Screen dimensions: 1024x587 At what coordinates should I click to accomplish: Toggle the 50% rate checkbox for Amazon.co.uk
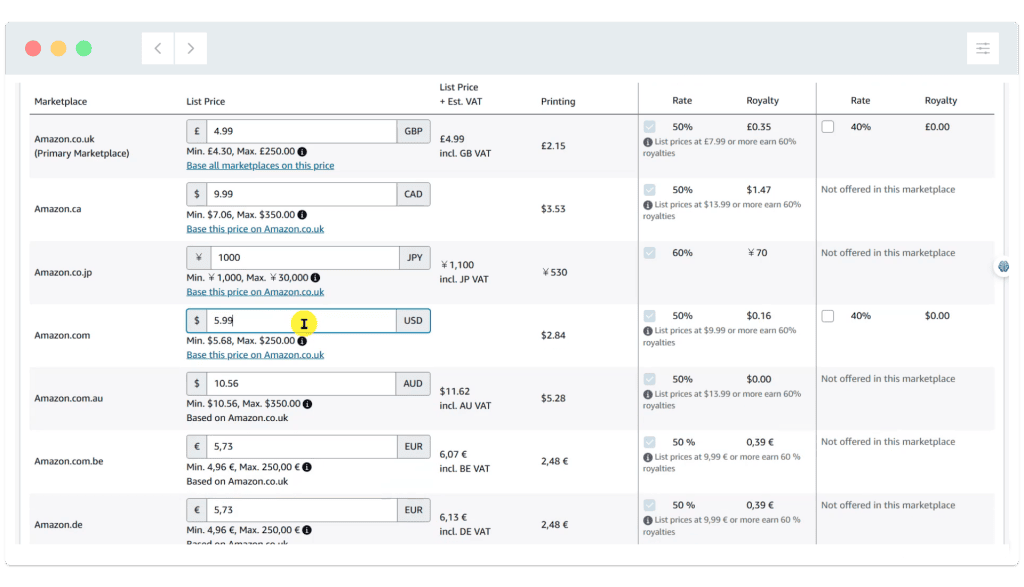tap(649, 127)
